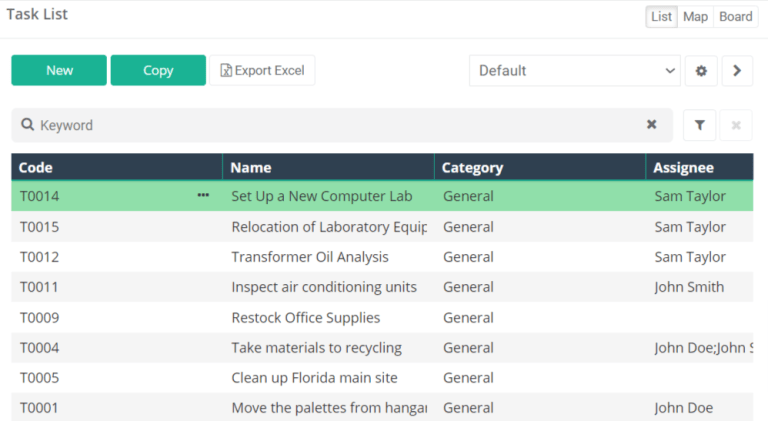The height and width of the screenshot is (421, 768).
Task: Select the Restock Office Supplies task
Action: [x=305, y=318]
